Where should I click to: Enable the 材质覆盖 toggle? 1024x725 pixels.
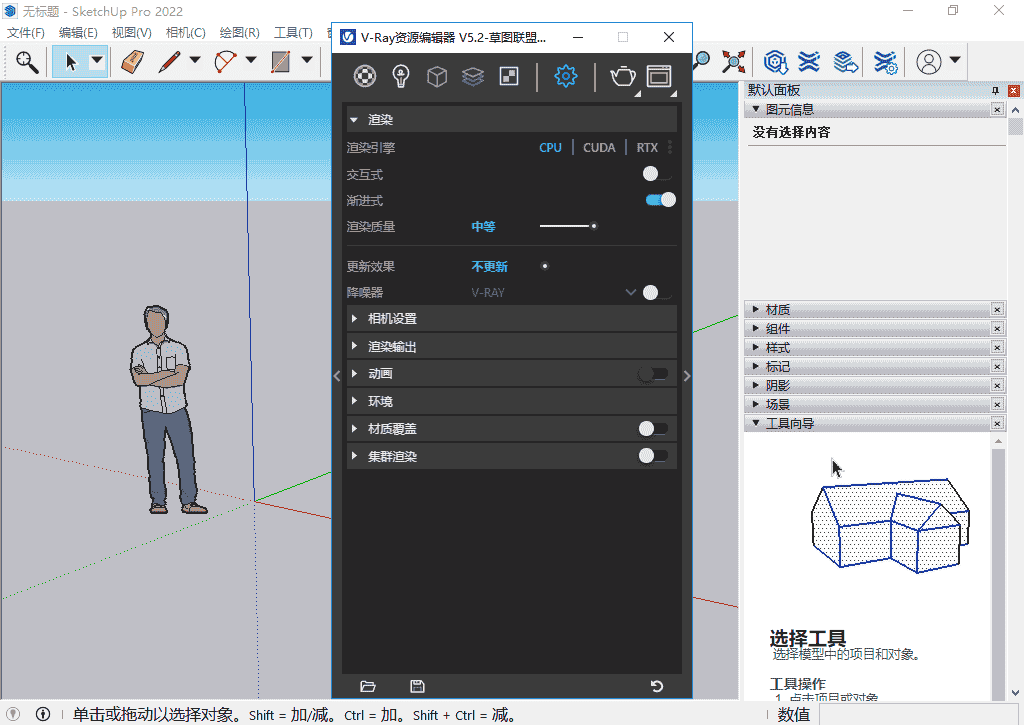click(x=653, y=429)
